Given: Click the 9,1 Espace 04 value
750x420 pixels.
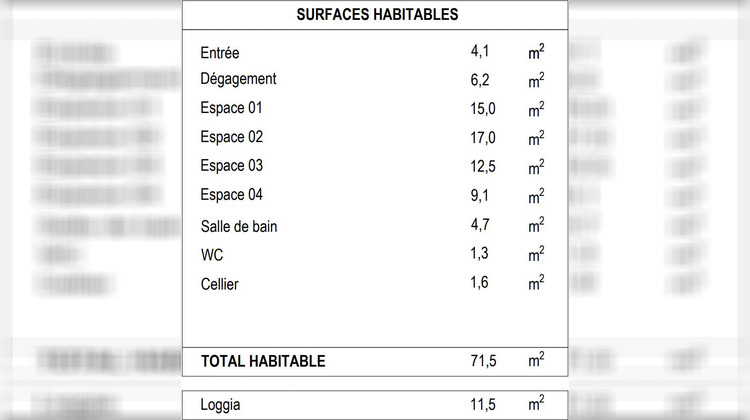Looking at the screenshot, I should (479, 196).
